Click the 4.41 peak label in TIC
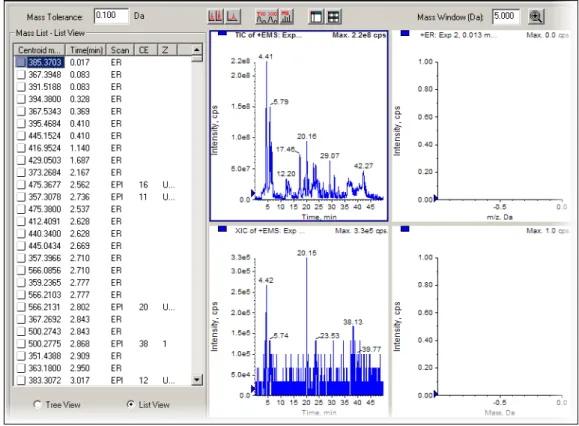 click(x=265, y=56)
